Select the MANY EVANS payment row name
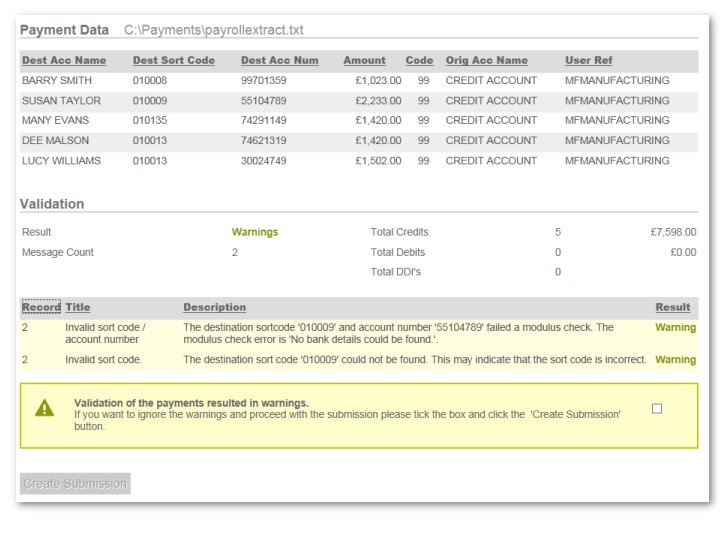Image resolution: width=726 pixels, height=538 pixels. 56,120
